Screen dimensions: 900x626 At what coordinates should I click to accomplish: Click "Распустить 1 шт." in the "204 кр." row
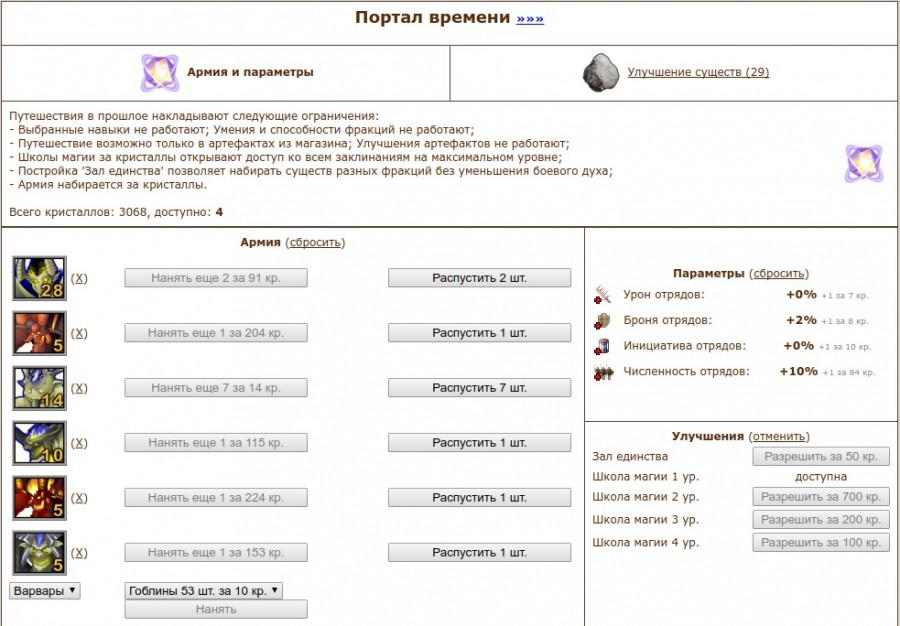click(x=479, y=333)
